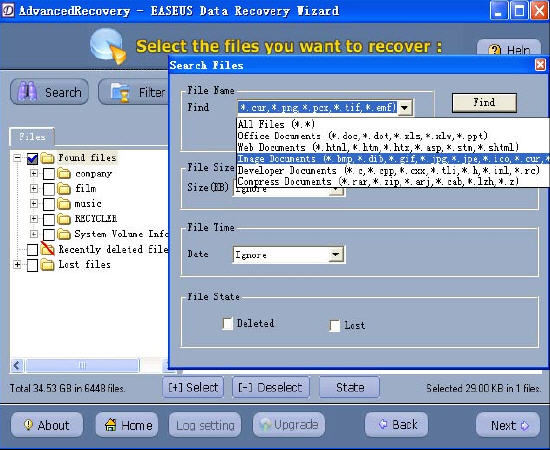Select Image Documents filter option
550x450 pixels.
pyautogui.click(x=393, y=159)
